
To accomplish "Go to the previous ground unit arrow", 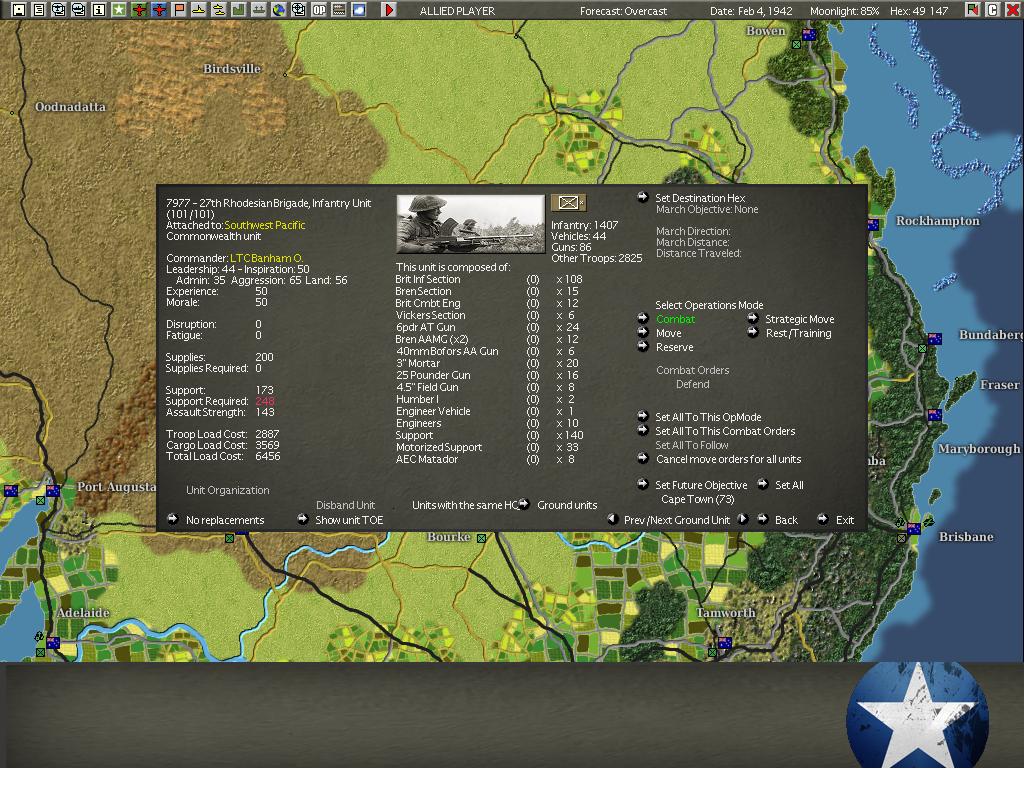I will pos(613,519).
